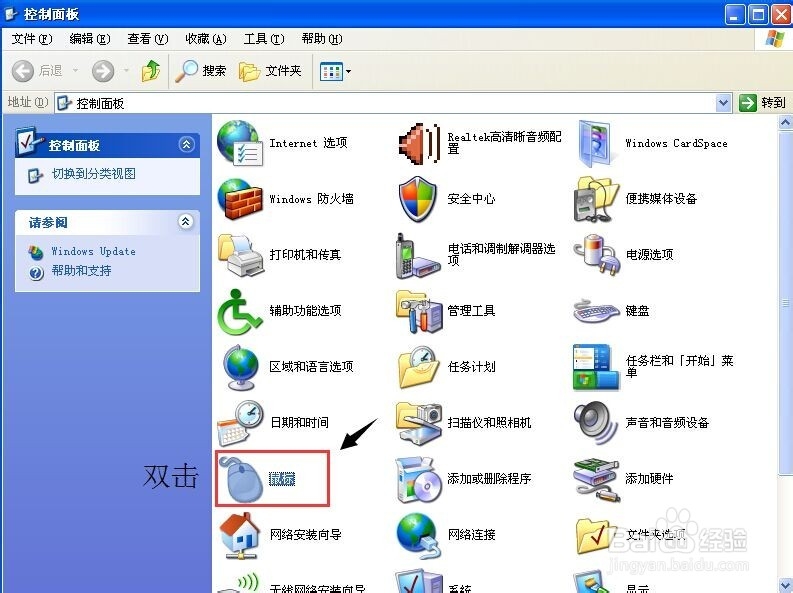Open 电话和调制解调器选项 phone icon
The width and height of the screenshot is (793, 593).
pos(418,256)
